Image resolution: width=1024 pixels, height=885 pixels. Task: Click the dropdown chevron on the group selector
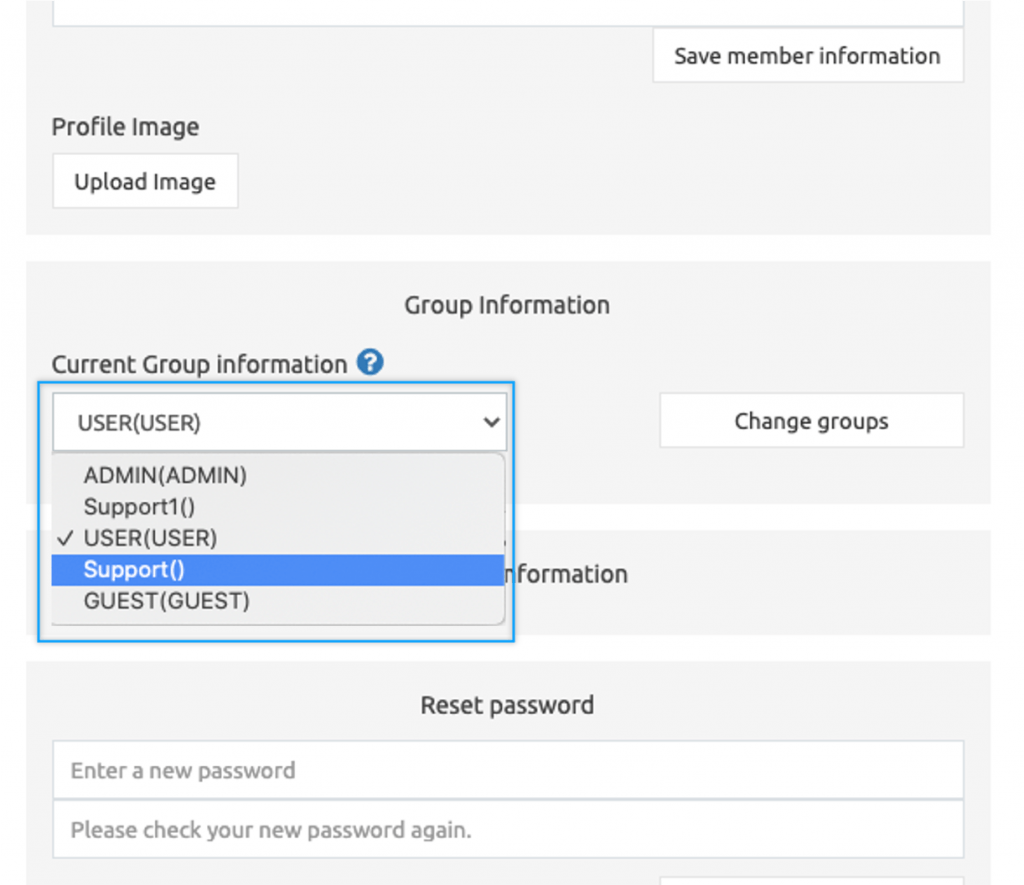pos(491,421)
